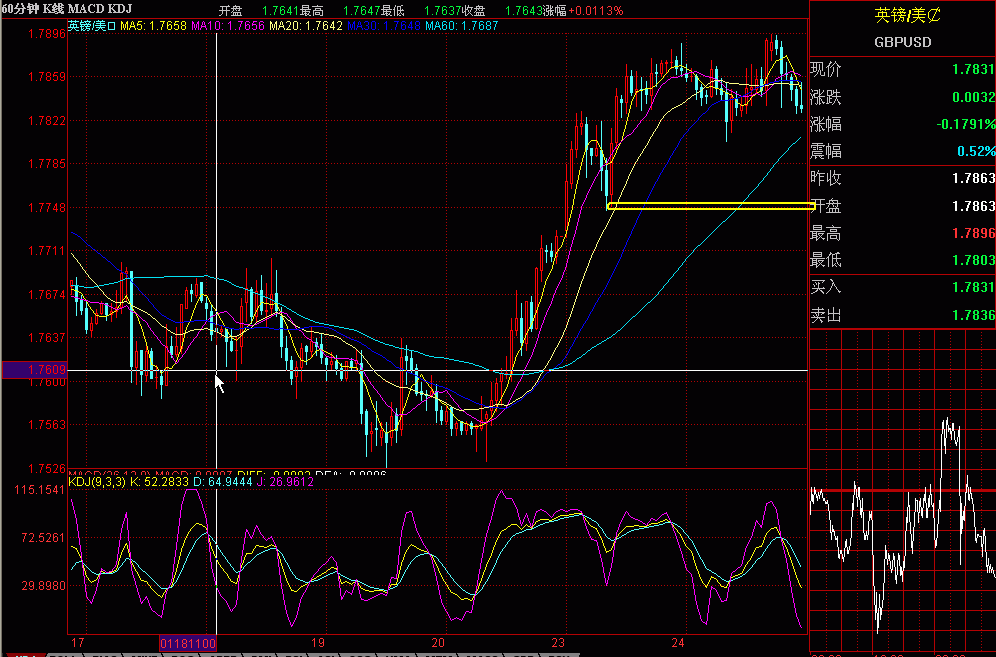This screenshot has height=657, width=996.
Task: Click date 17 on the time axis
Action: pyautogui.click(x=77, y=642)
